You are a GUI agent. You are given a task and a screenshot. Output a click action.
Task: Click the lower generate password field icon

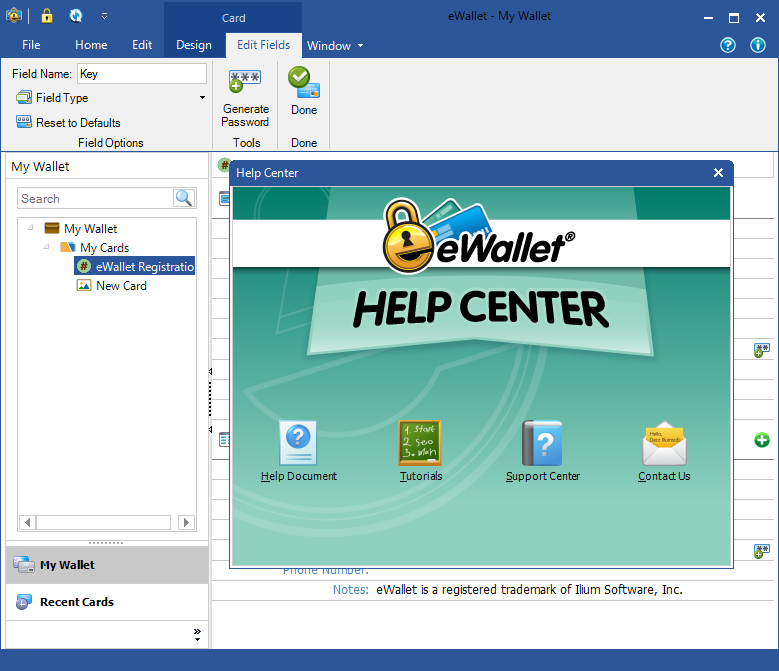click(761, 551)
